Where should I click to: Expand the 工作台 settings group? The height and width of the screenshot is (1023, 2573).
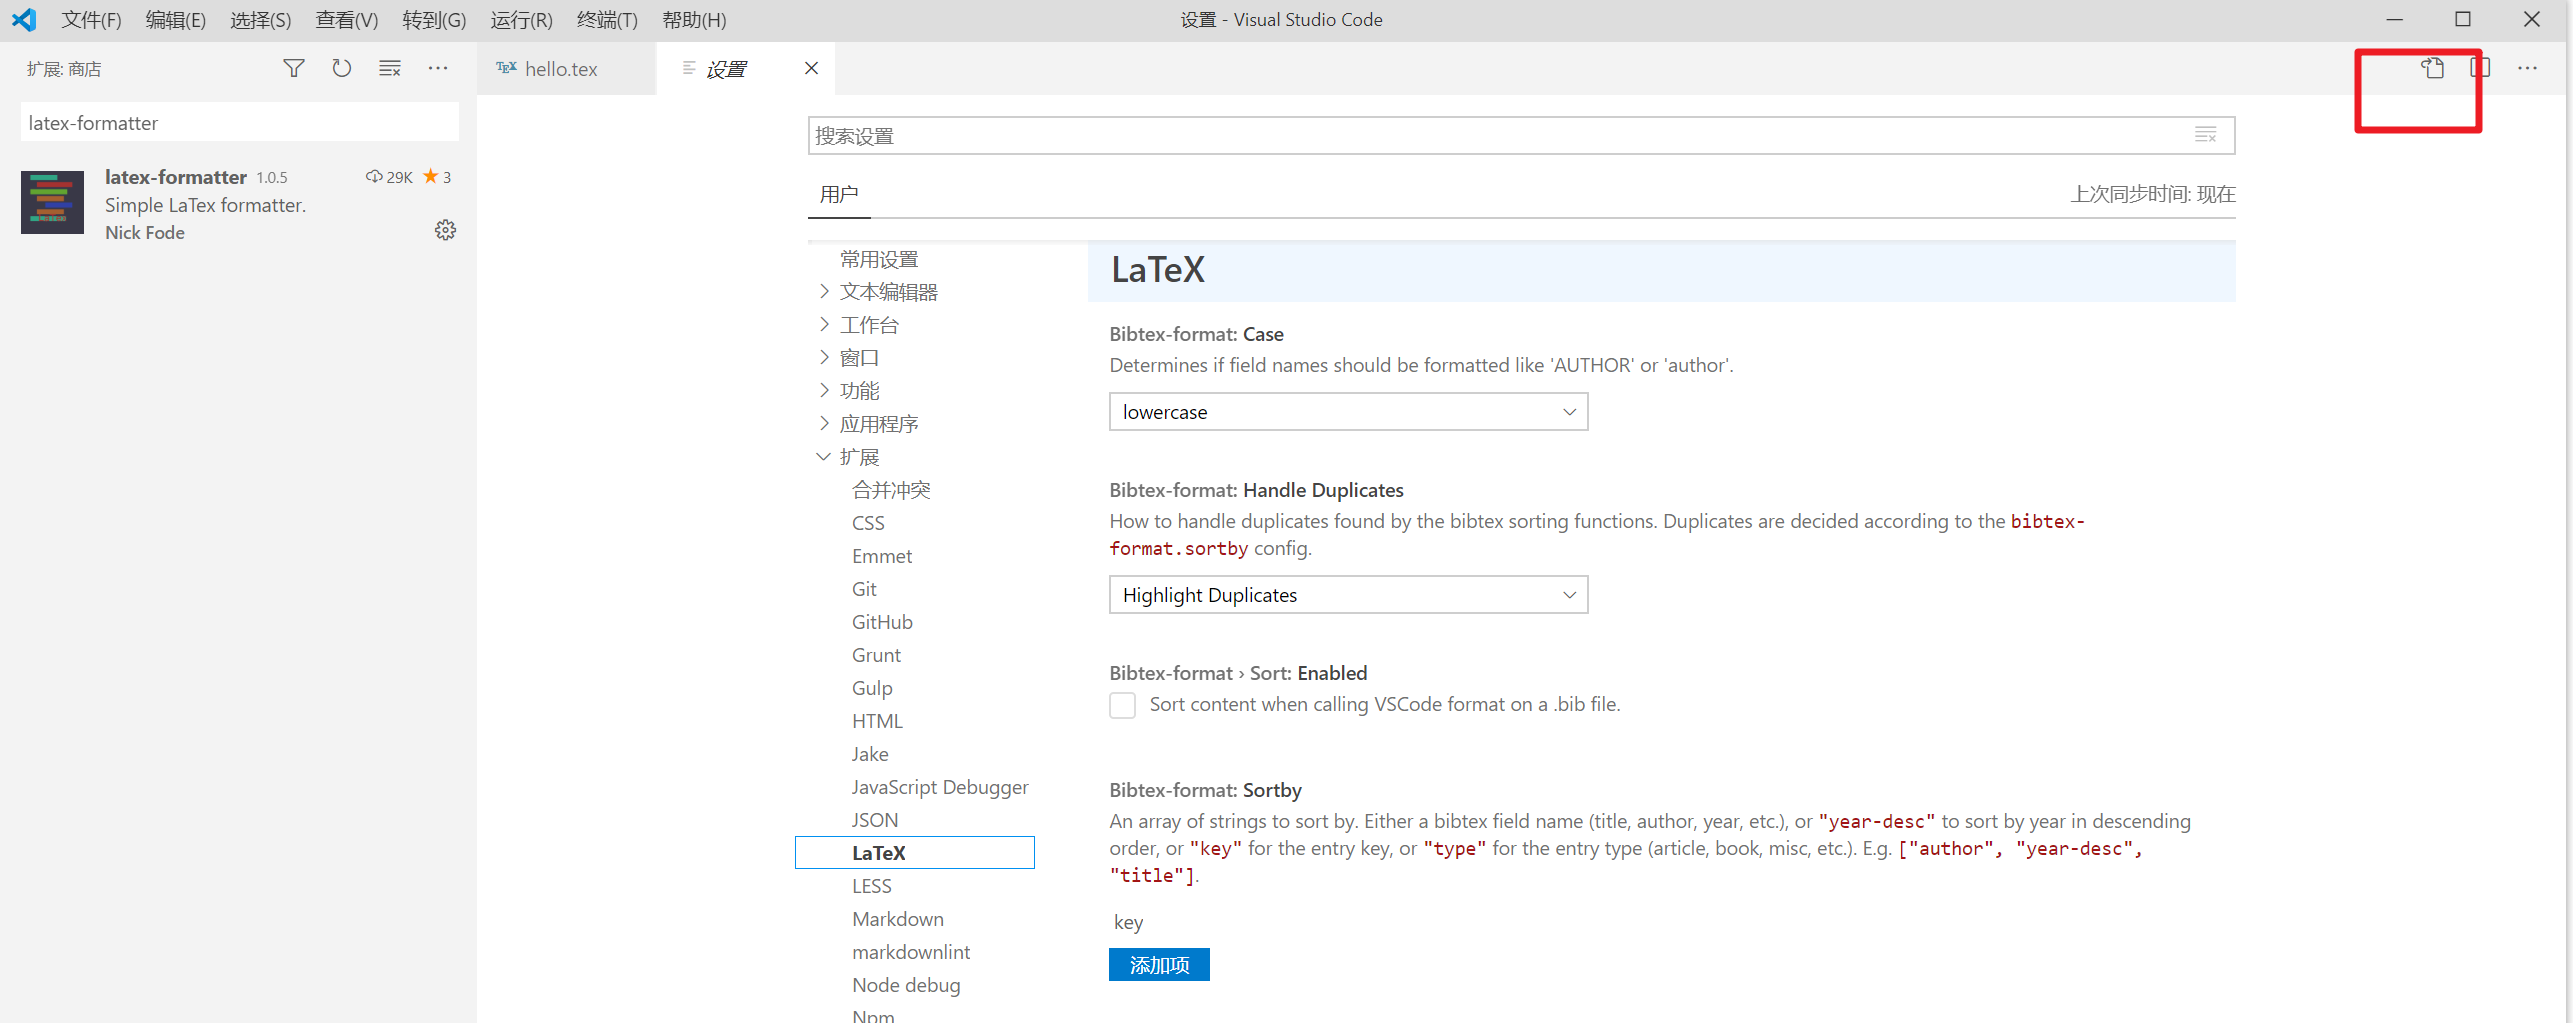824,324
